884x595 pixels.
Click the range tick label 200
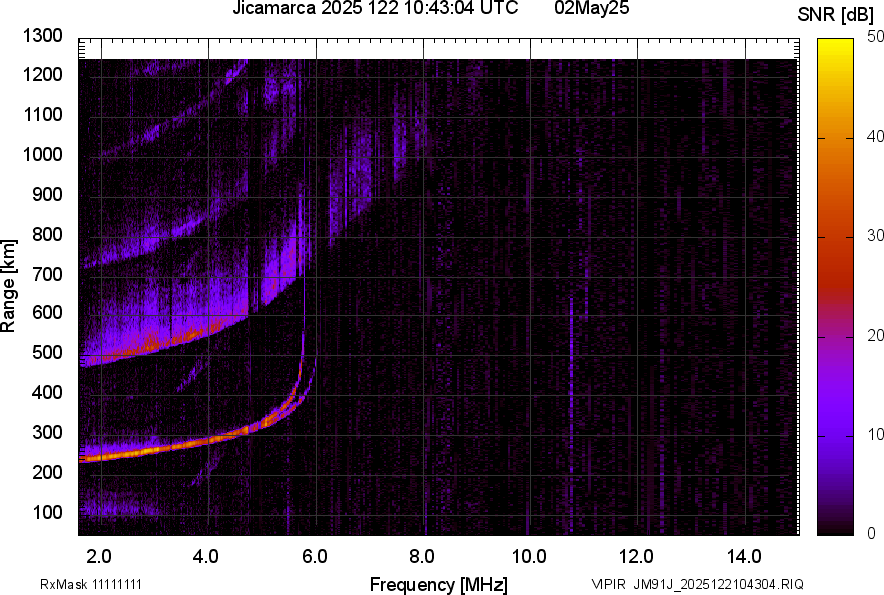(47, 472)
